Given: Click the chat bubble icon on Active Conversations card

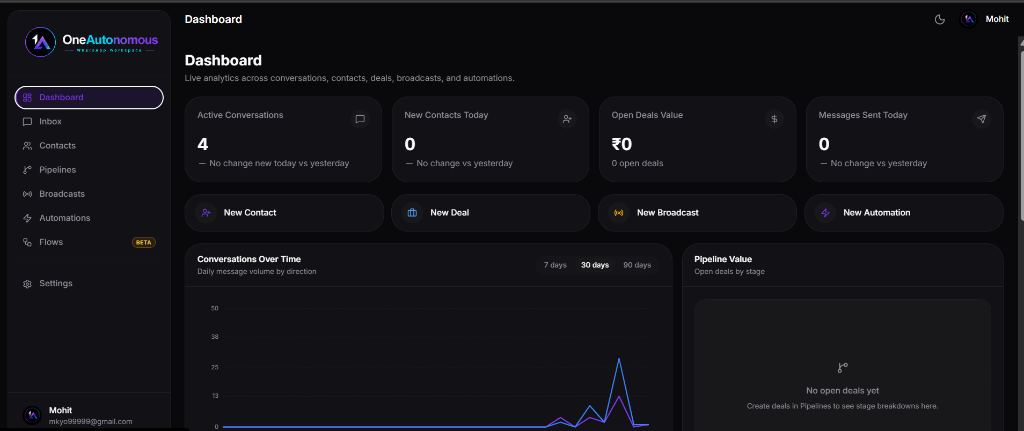Looking at the screenshot, I should tap(360, 119).
